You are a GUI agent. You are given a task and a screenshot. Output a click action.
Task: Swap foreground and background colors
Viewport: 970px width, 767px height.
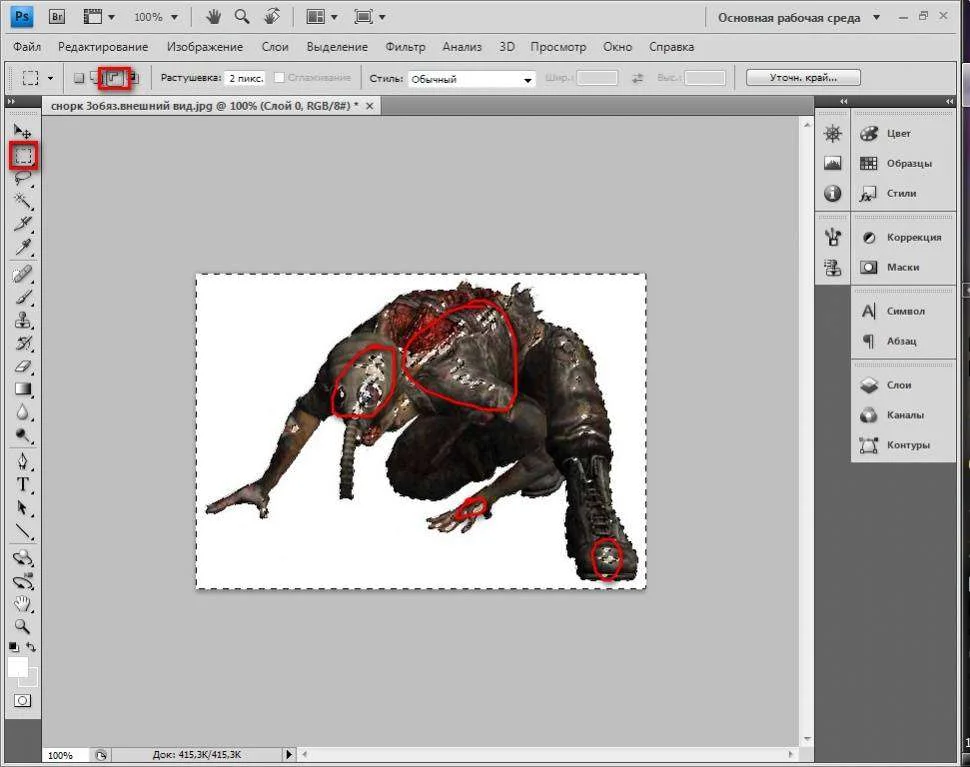click(x=31, y=648)
